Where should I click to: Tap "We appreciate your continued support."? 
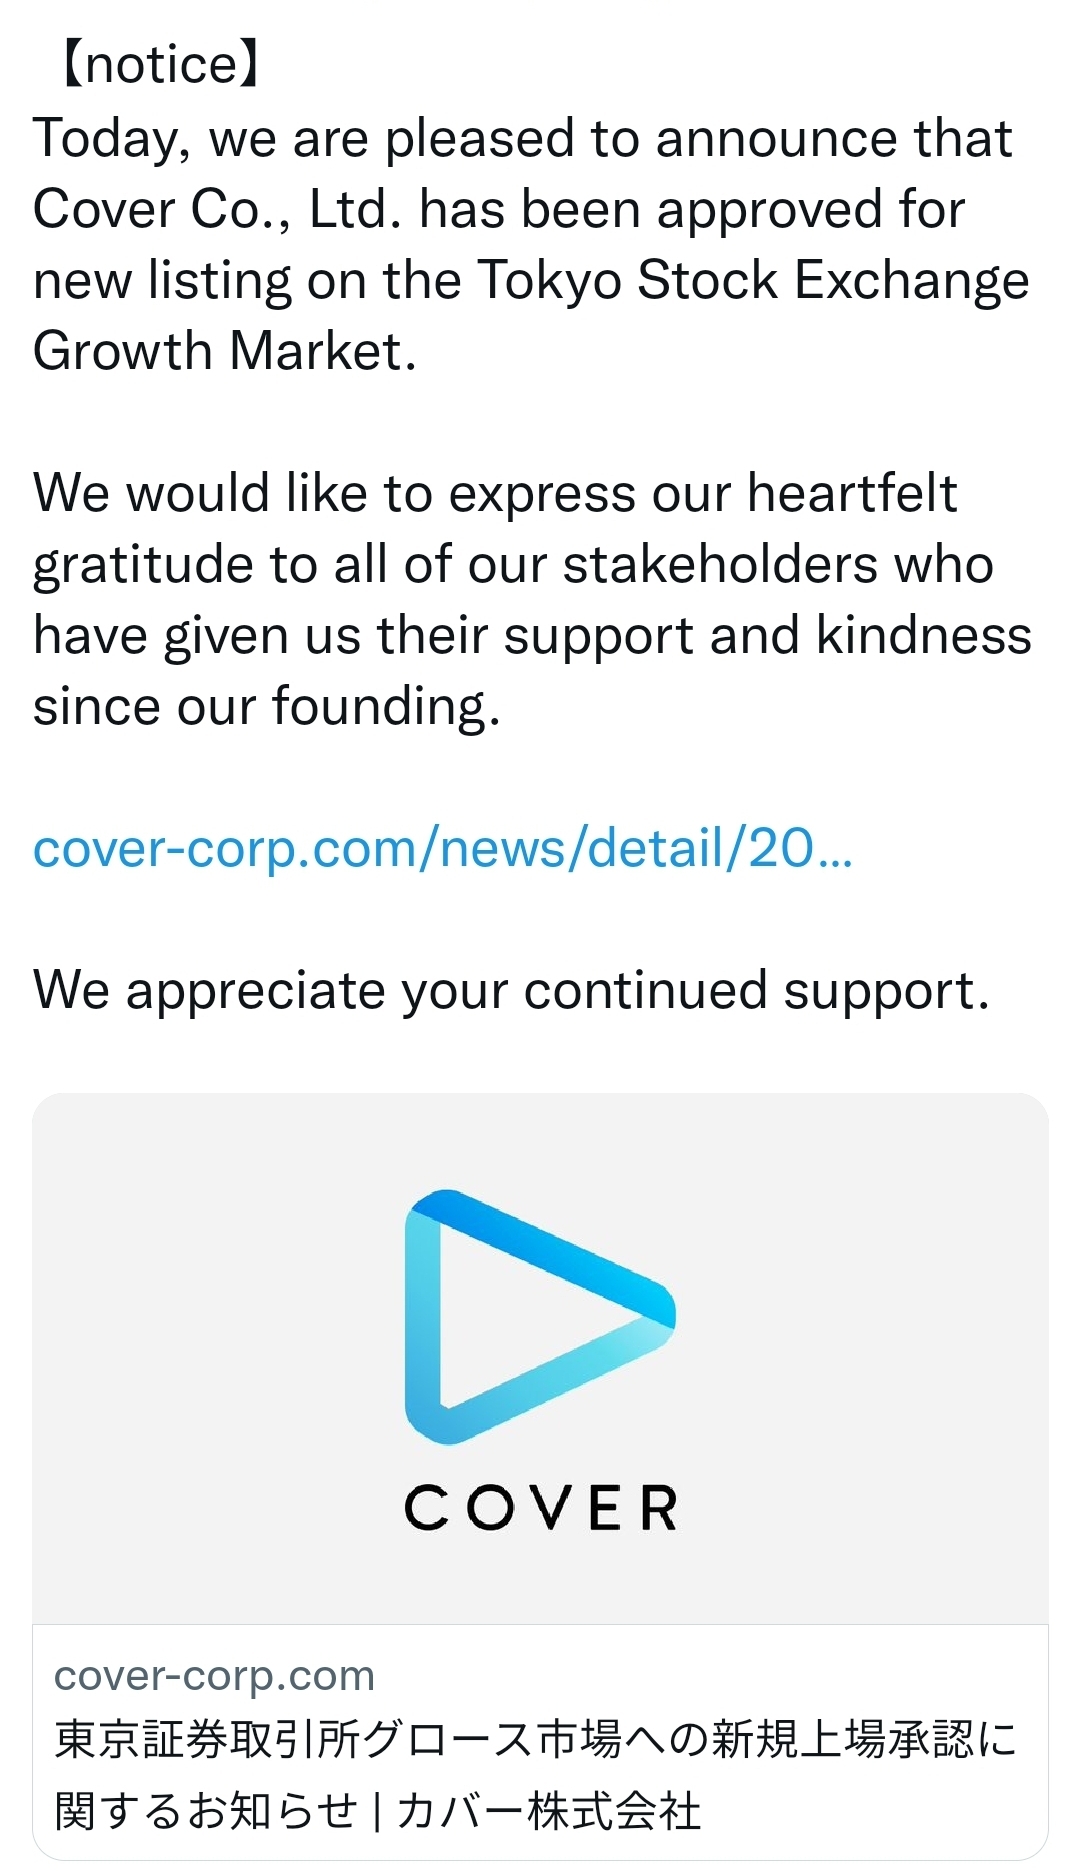[x=511, y=990]
